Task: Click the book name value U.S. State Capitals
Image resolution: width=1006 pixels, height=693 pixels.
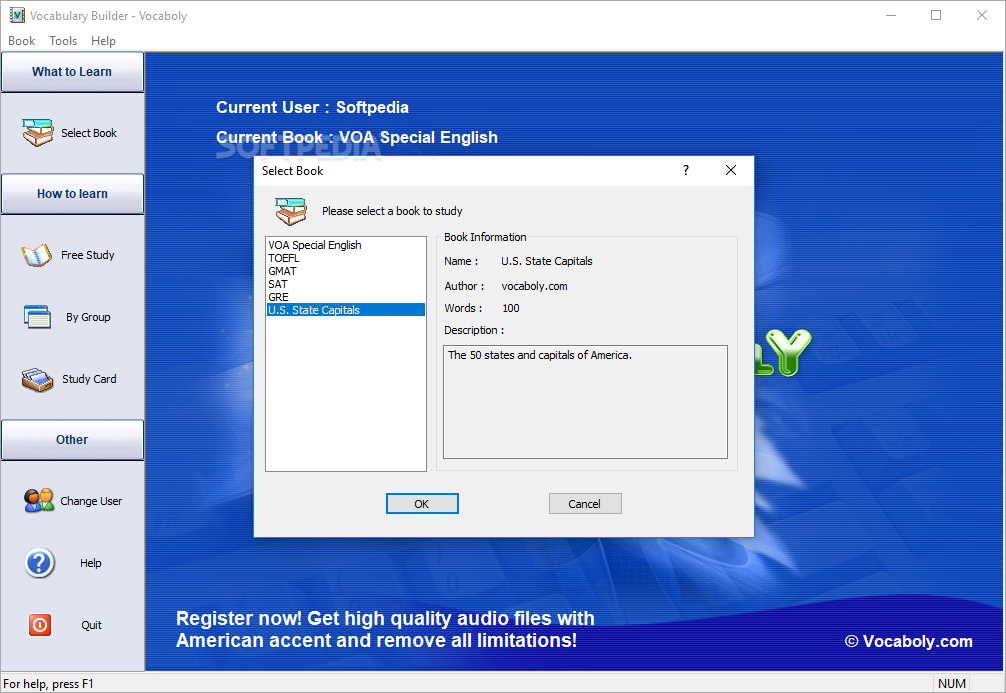Action: pyautogui.click(x=547, y=261)
